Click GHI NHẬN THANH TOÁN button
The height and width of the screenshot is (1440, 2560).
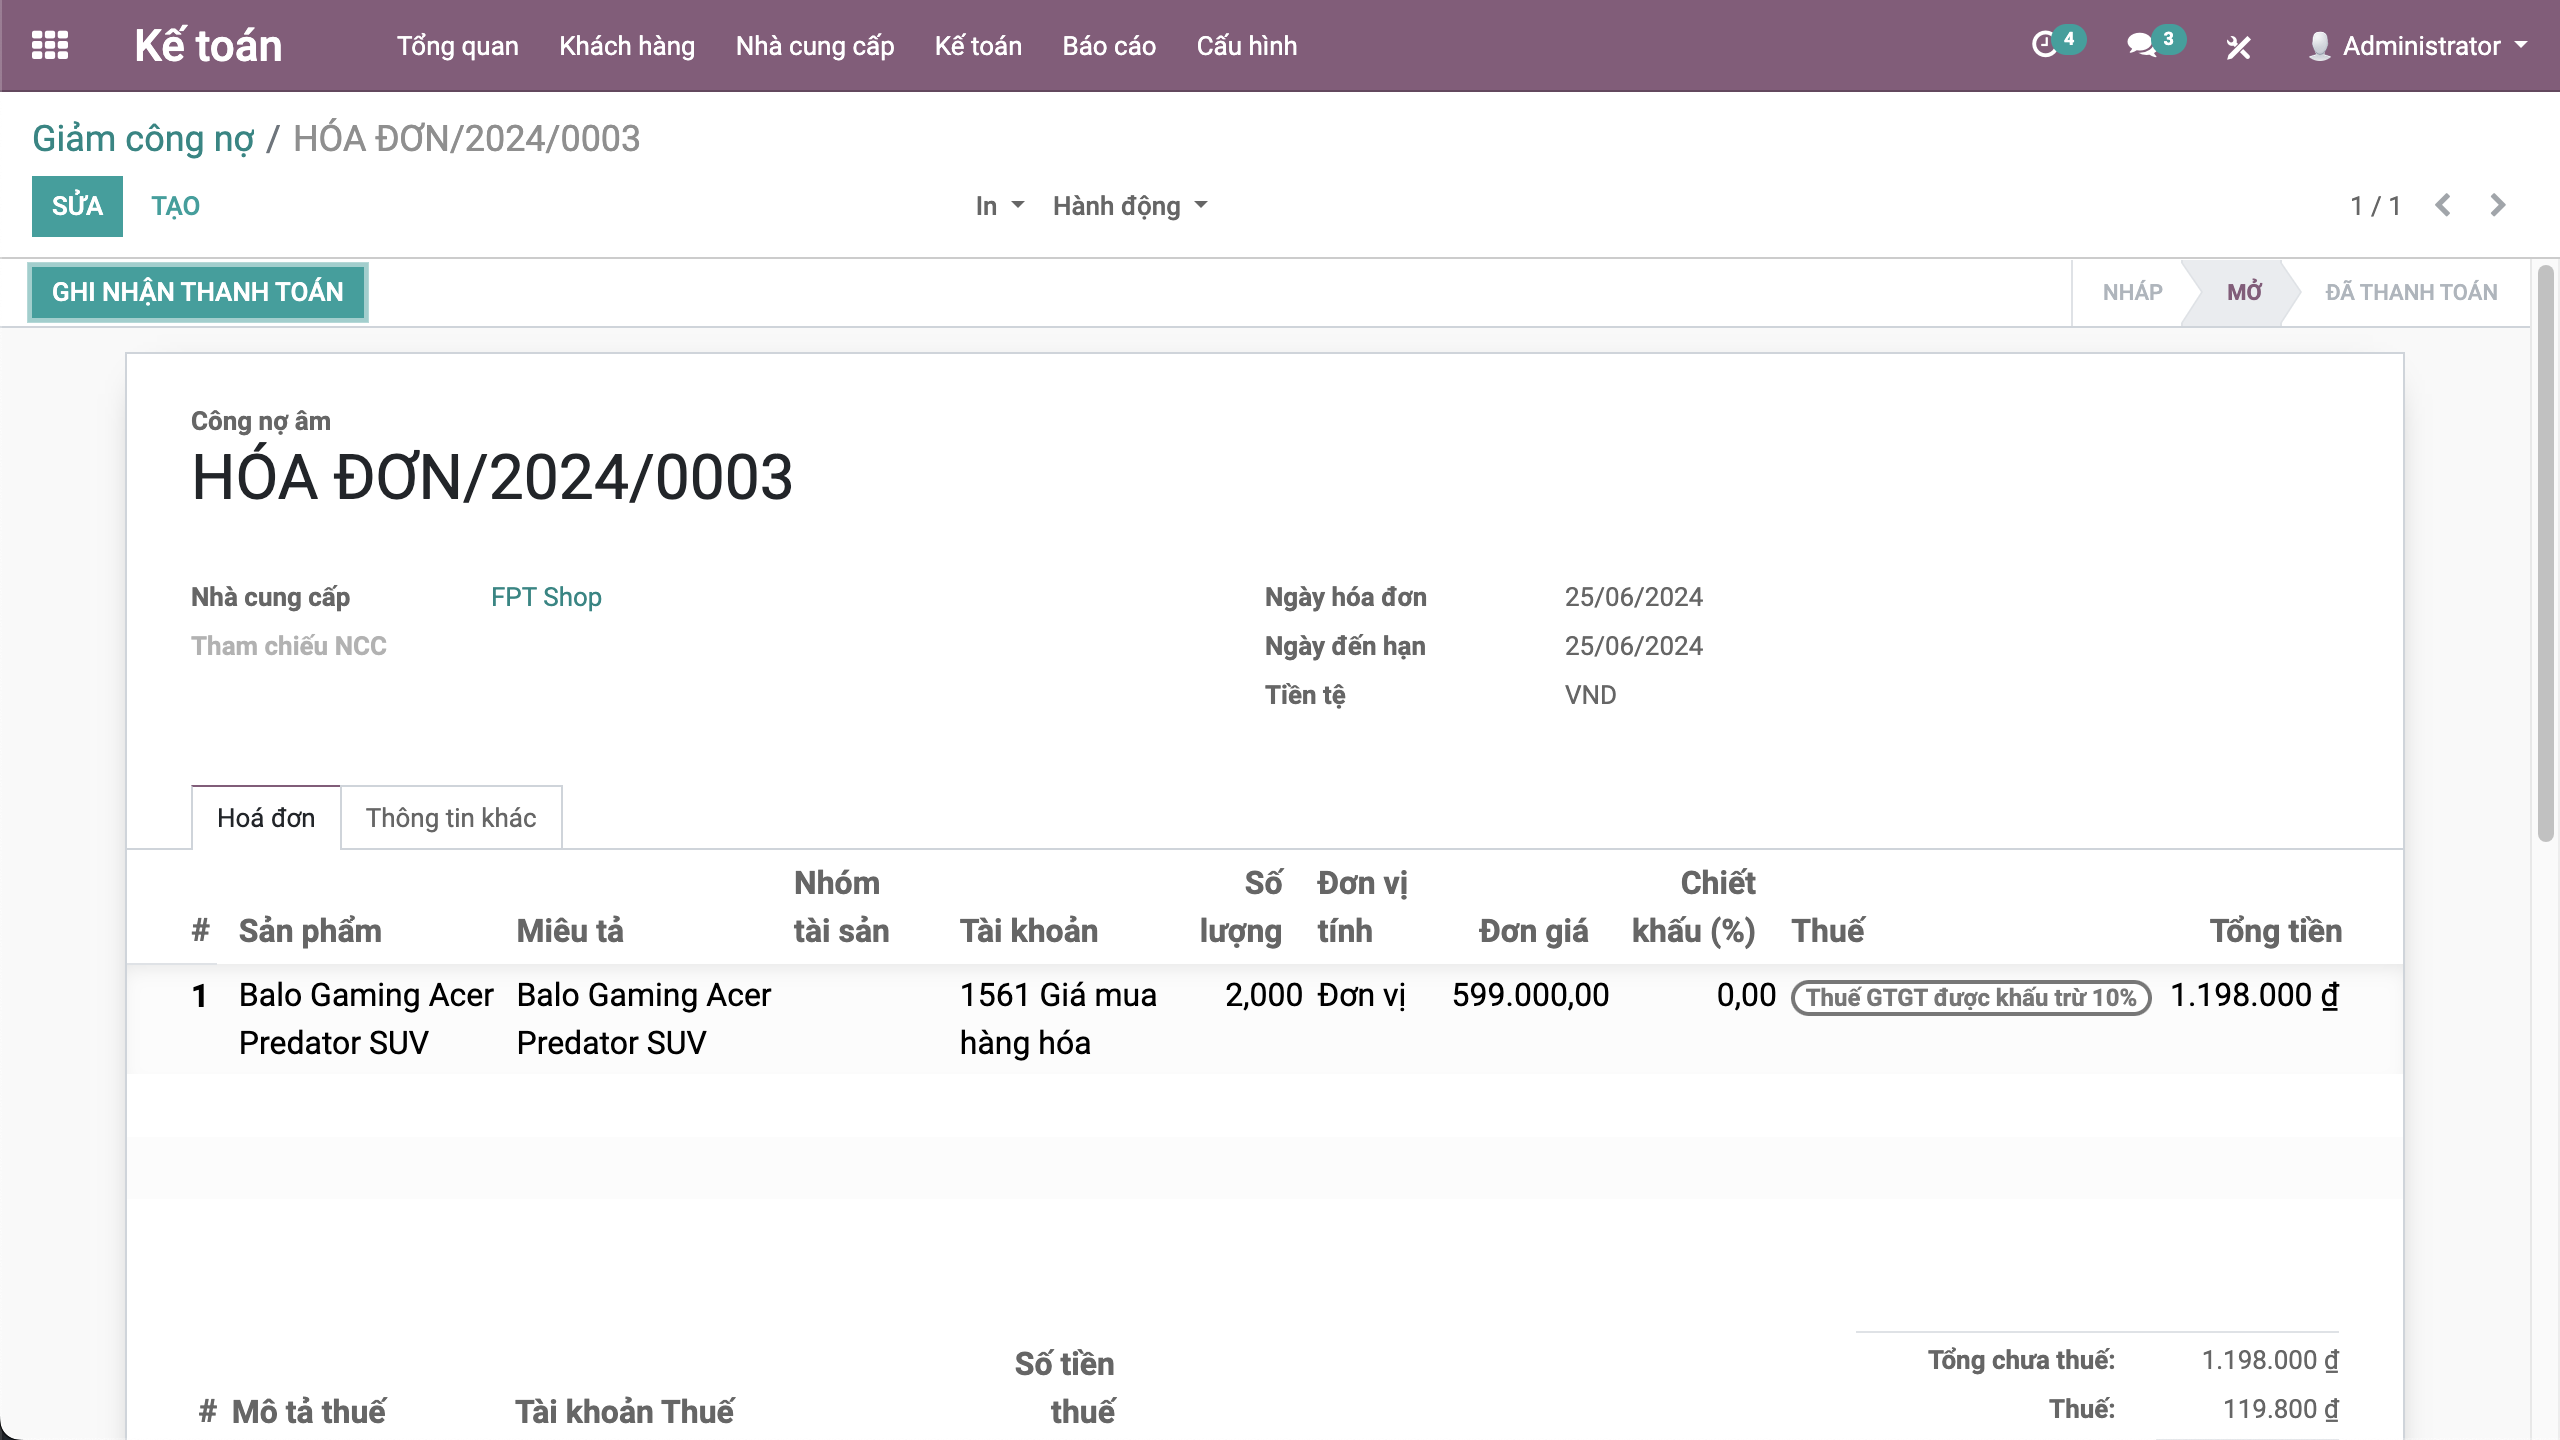(198, 292)
